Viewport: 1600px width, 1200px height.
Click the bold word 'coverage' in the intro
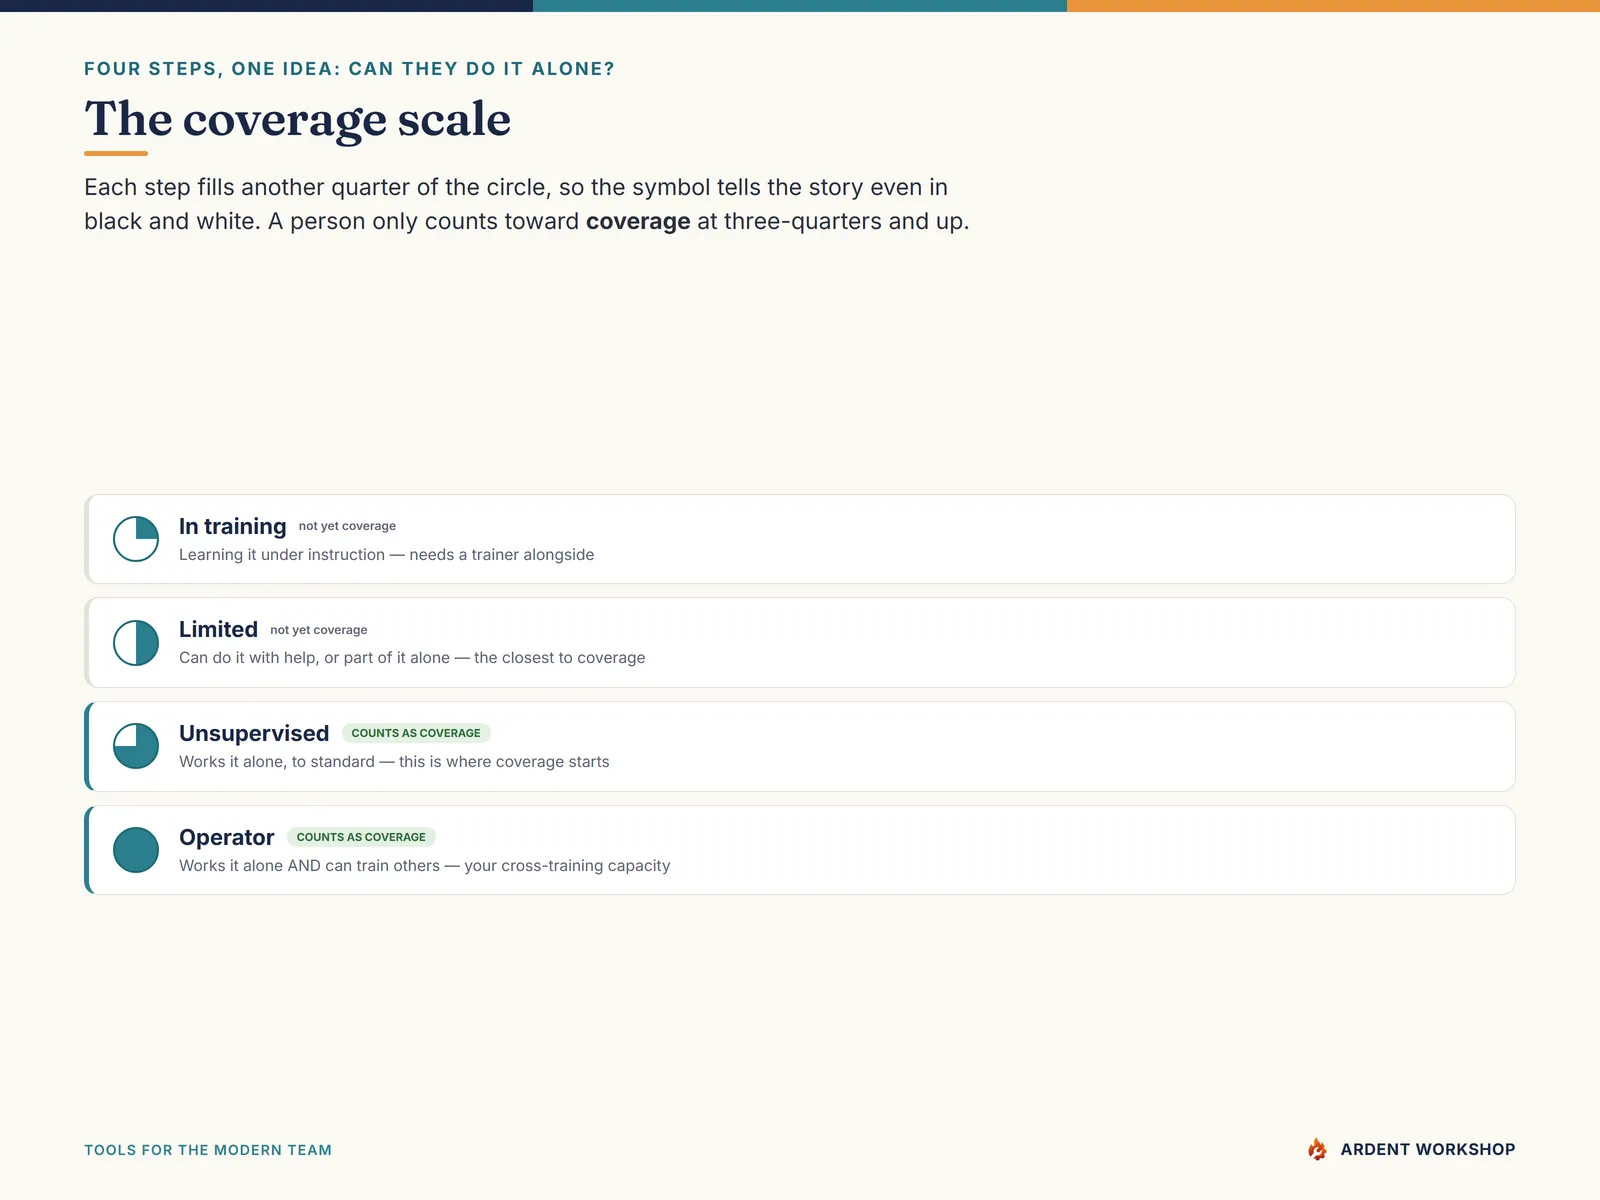point(638,221)
